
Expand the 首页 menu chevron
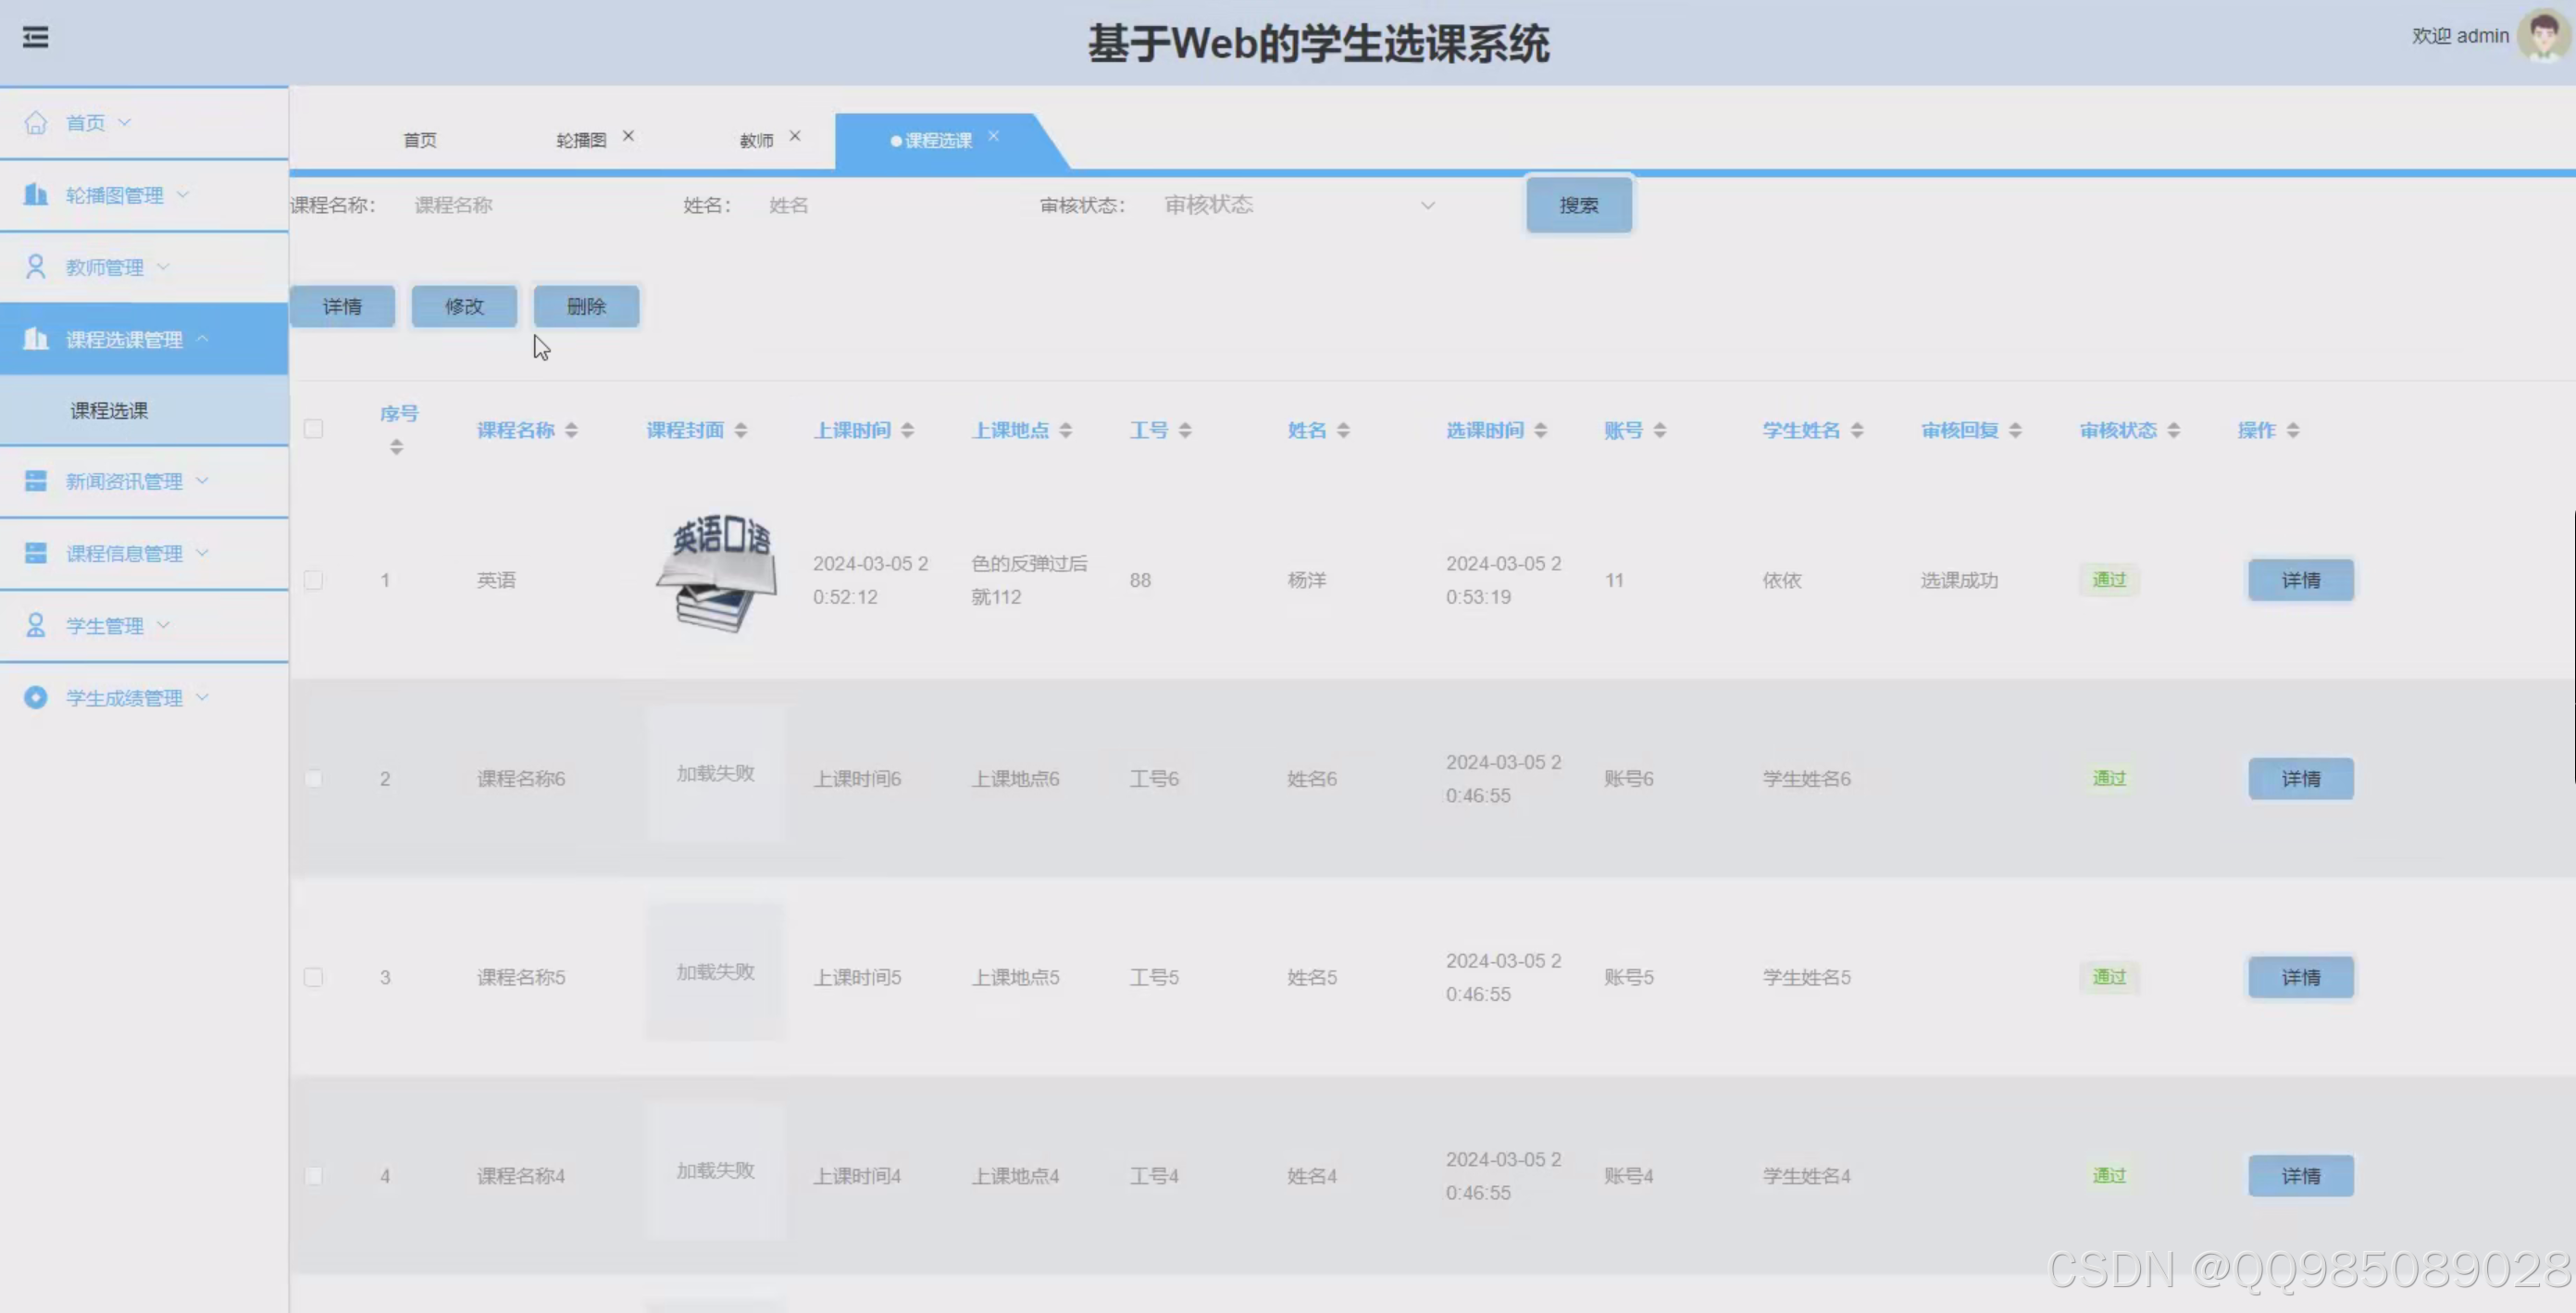[125, 121]
